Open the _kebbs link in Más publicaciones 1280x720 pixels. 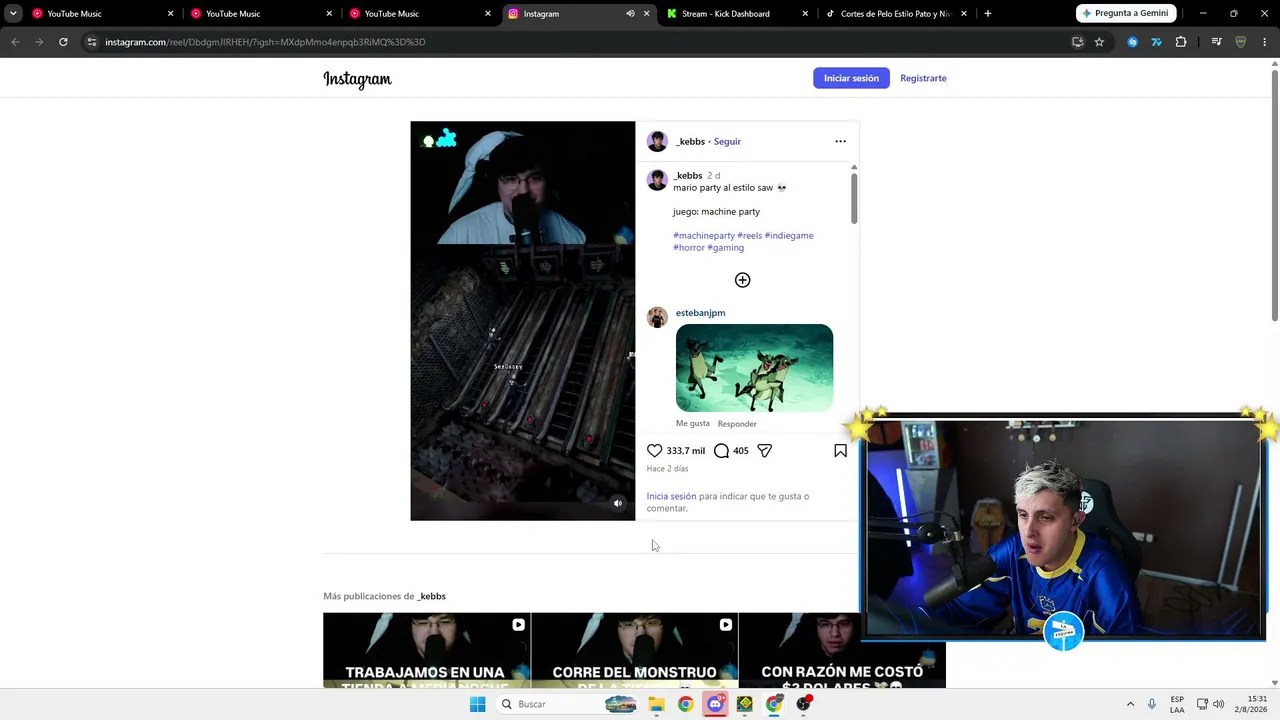coord(431,596)
